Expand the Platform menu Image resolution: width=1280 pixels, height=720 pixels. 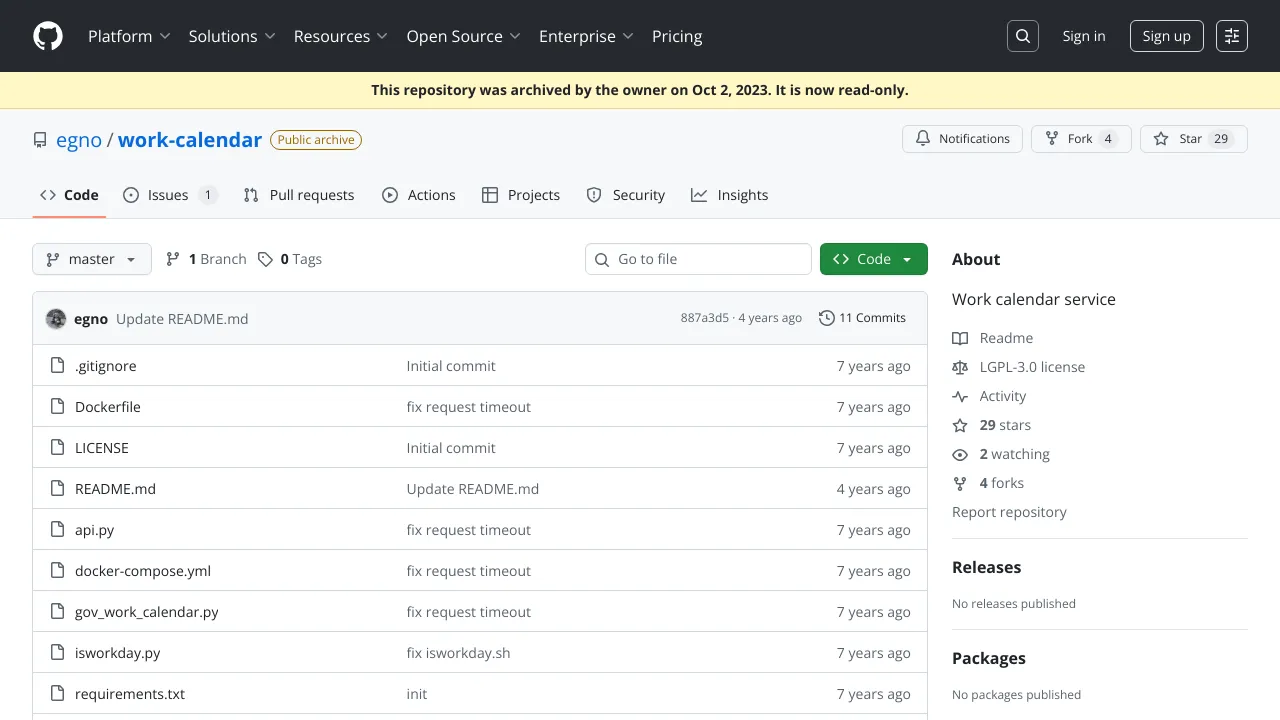point(129,36)
